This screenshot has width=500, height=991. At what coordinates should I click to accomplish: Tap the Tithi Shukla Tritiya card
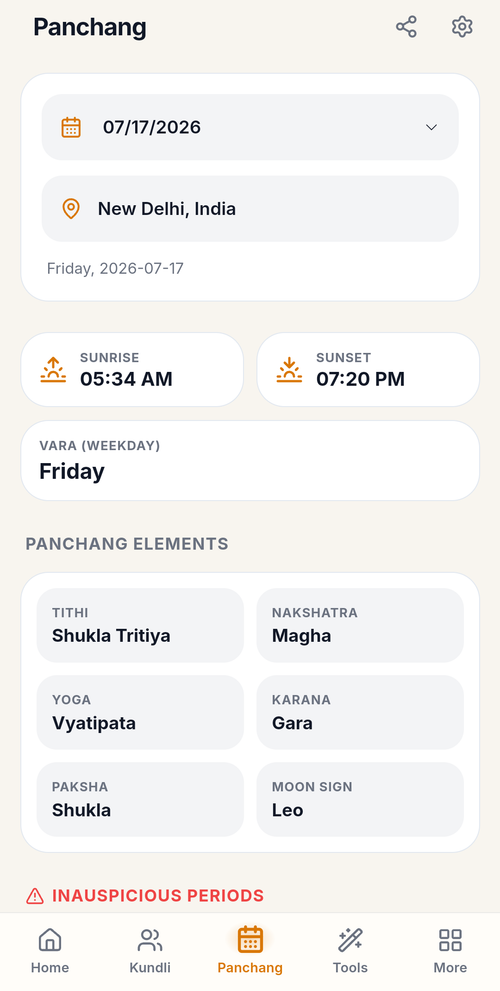pos(140,625)
